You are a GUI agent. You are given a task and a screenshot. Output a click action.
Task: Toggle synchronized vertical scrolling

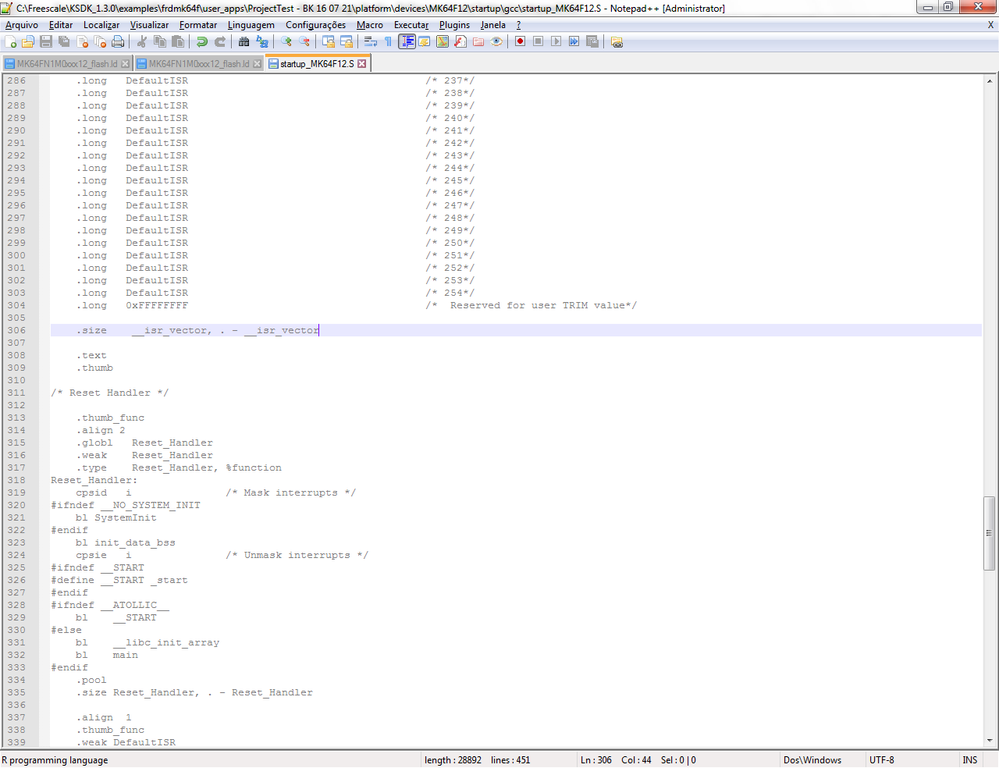tap(328, 42)
